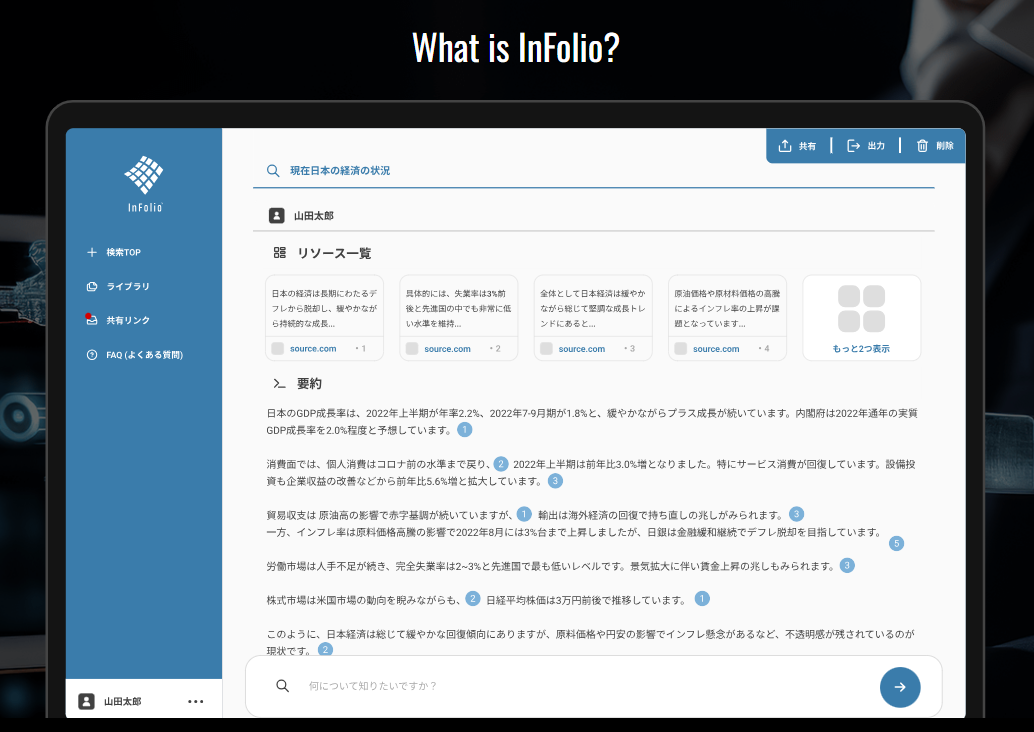The width and height of the screenshot is (1034, 732).
Task: Click citation 1 after 赤字基調が続いていますが
Action: click(x=524, y=514)
